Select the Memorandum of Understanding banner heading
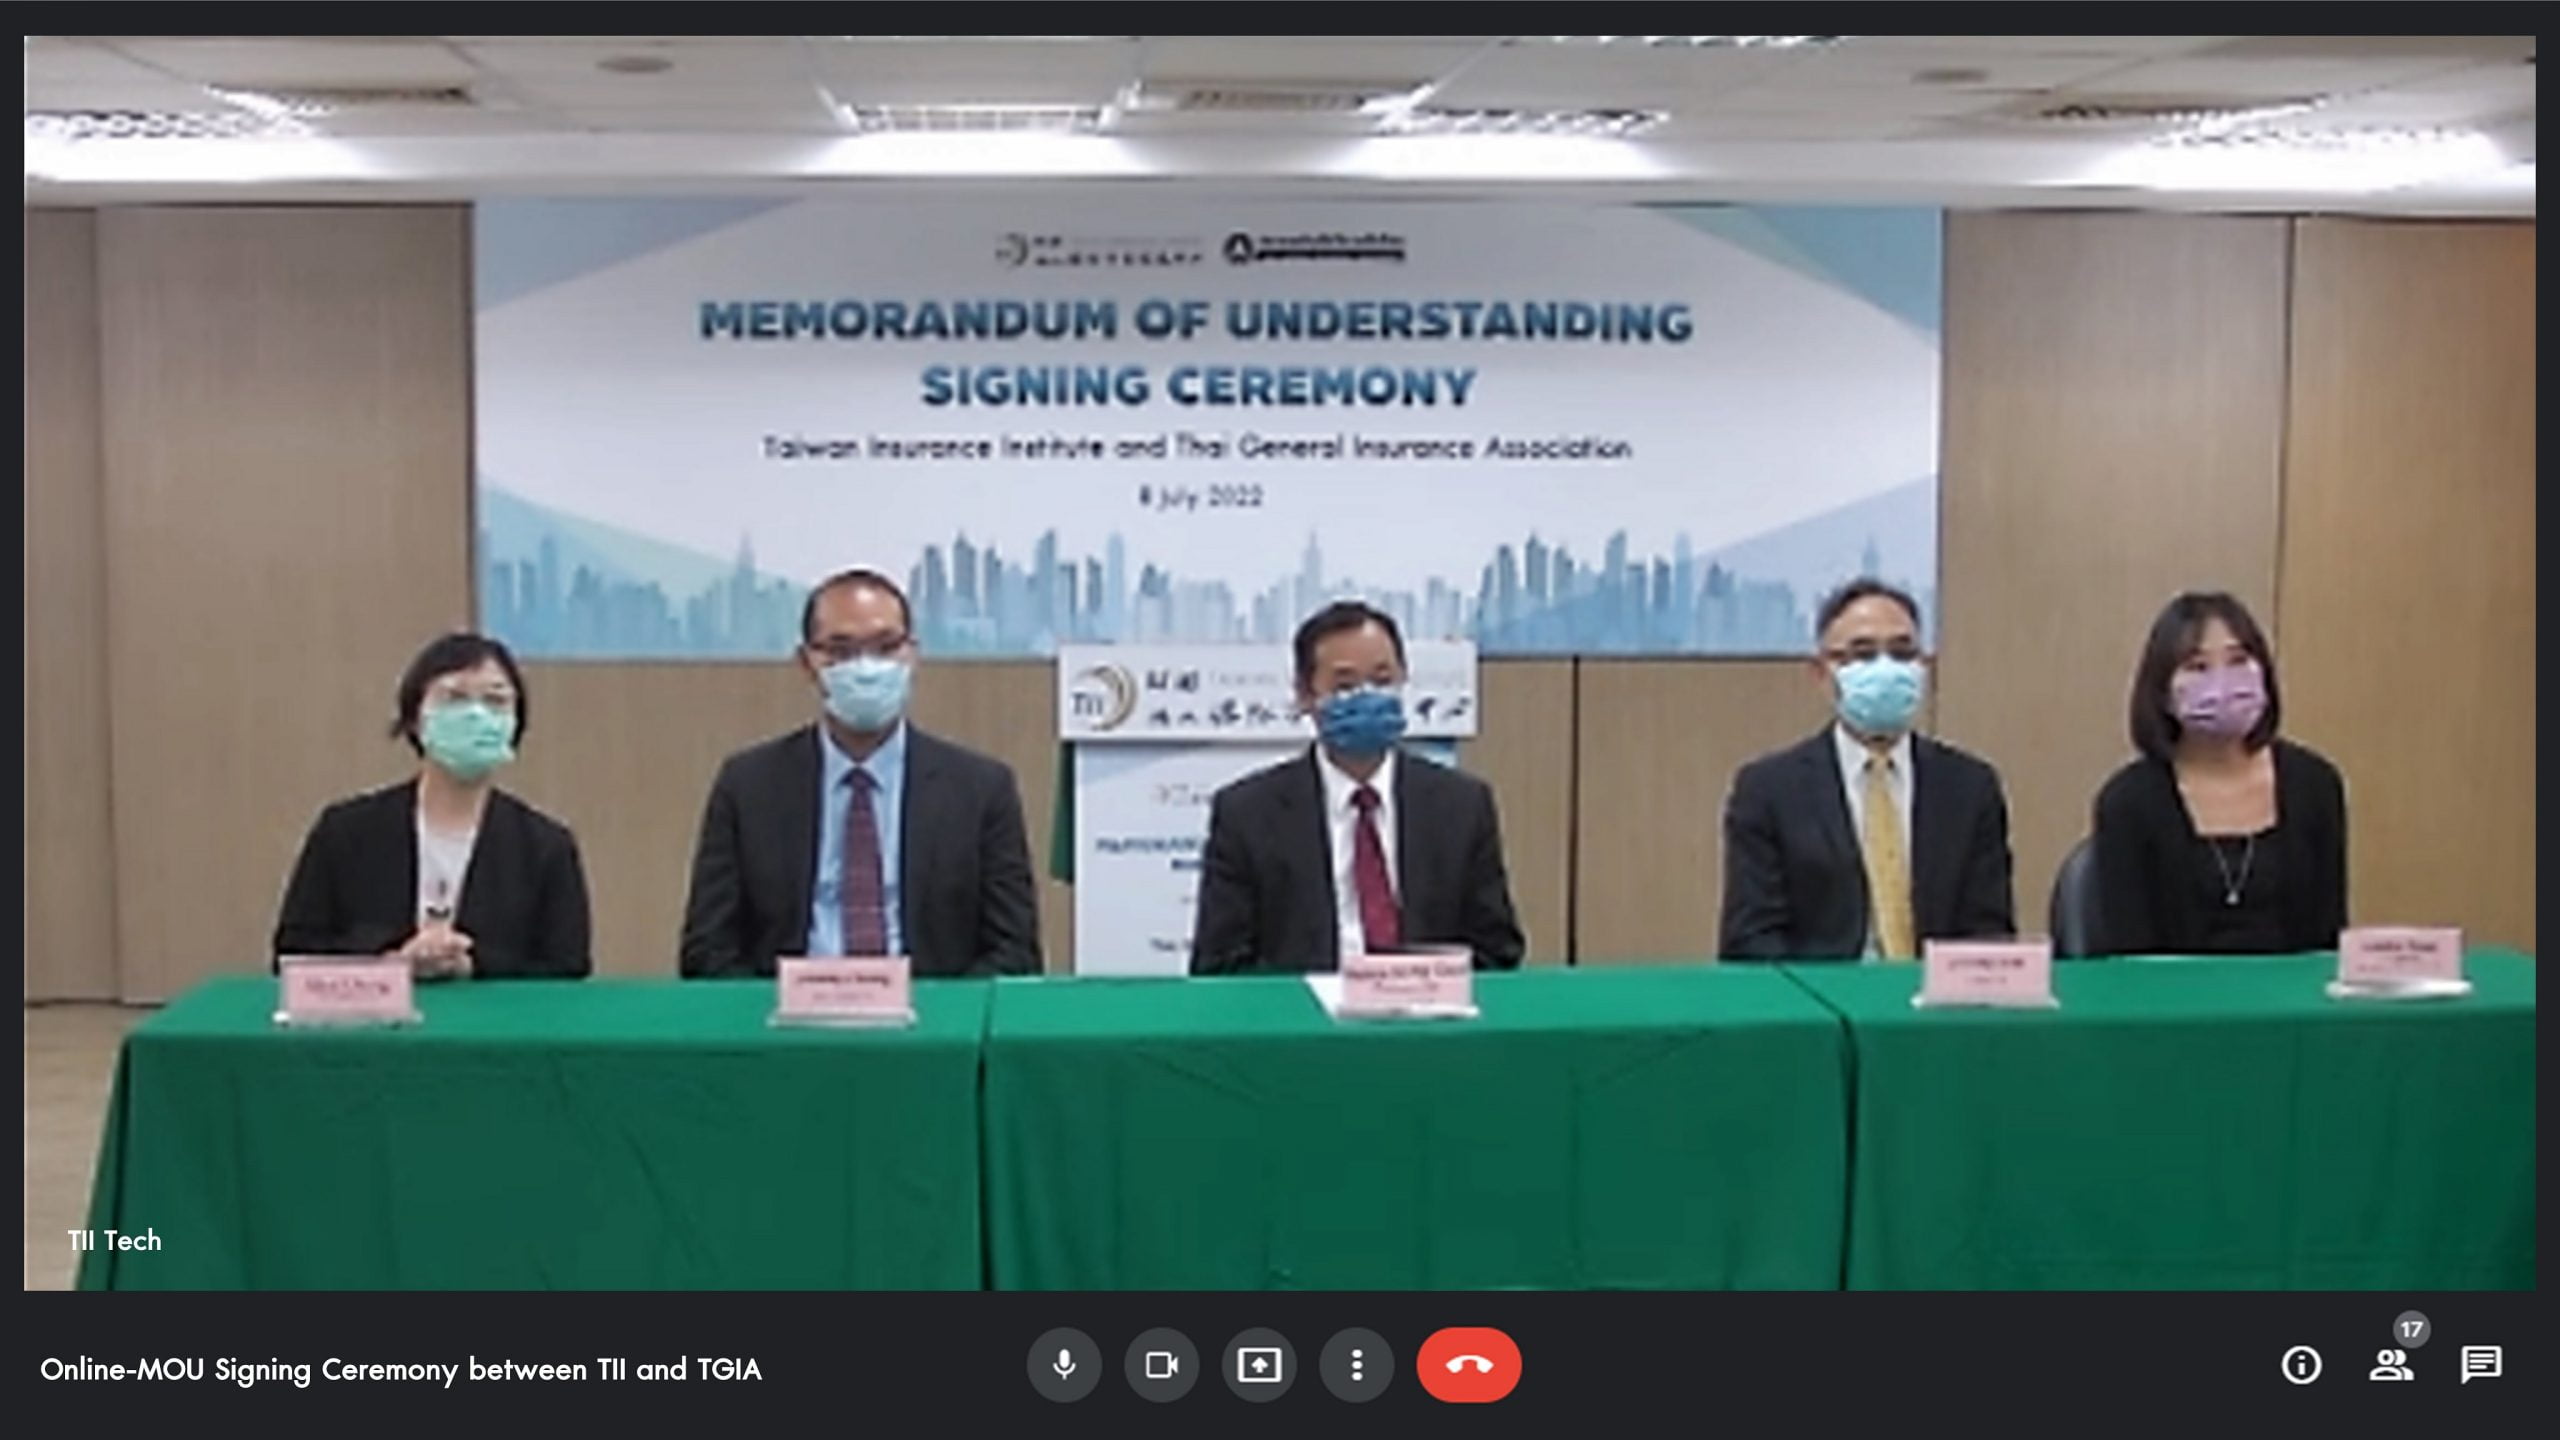2560x1440 pixels. coord(1196,353)
